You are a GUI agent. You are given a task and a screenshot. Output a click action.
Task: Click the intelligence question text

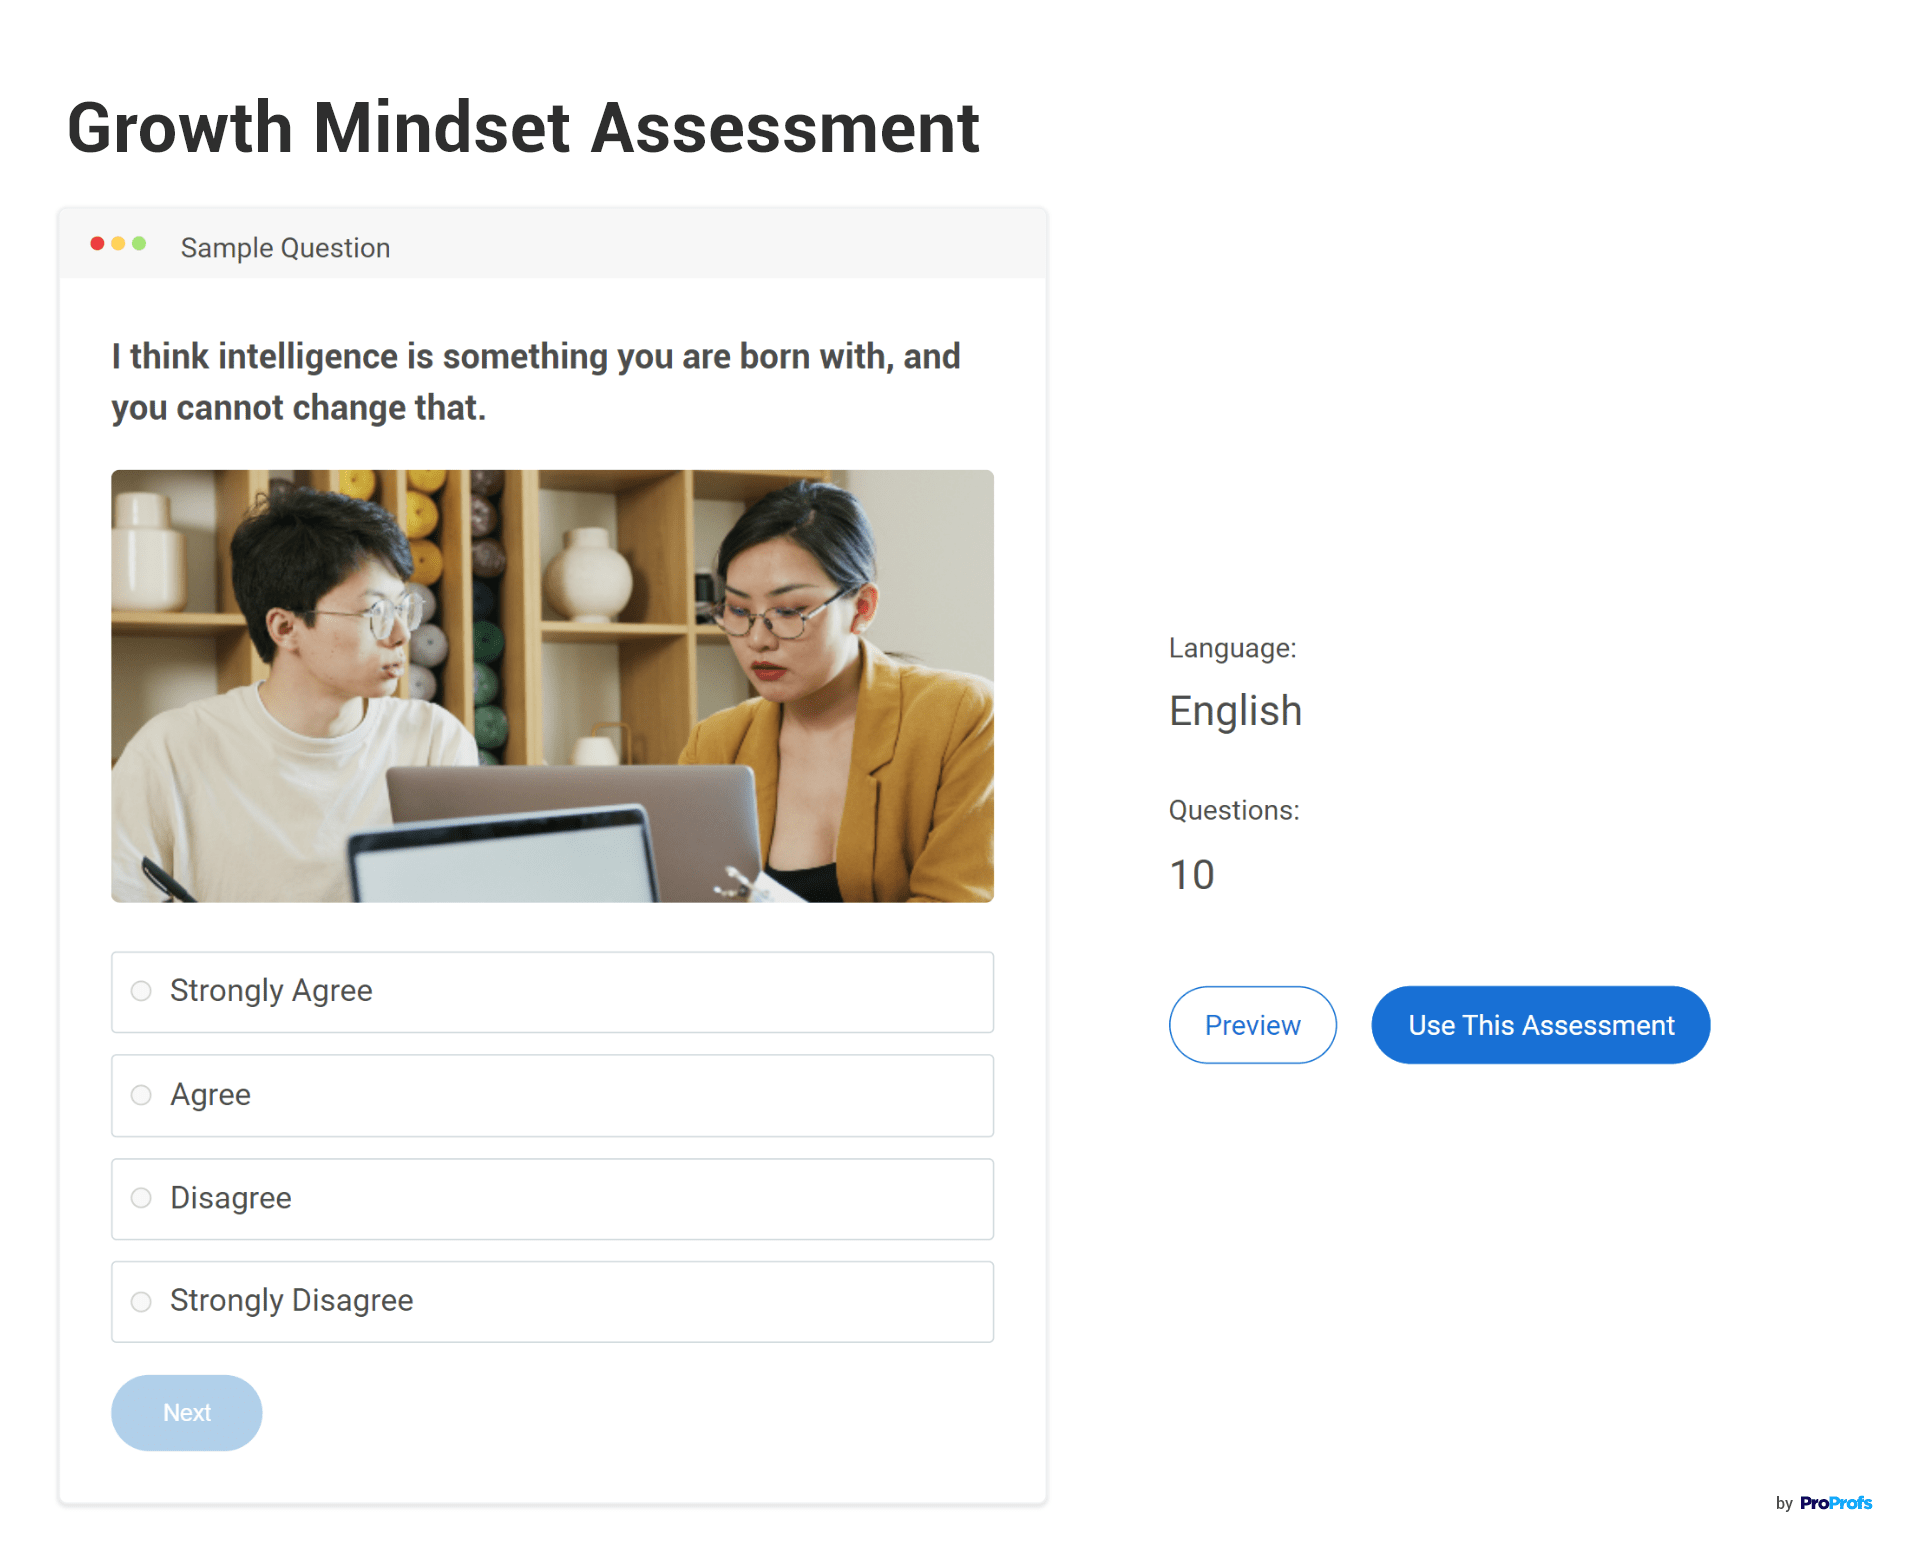click(x=536, y=382)
